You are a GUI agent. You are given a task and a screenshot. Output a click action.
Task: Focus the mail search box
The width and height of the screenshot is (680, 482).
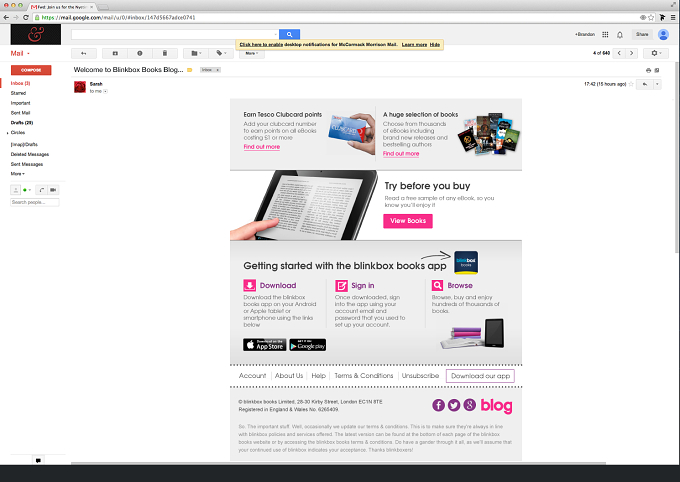pyautogui.click(x=173, y=34)
